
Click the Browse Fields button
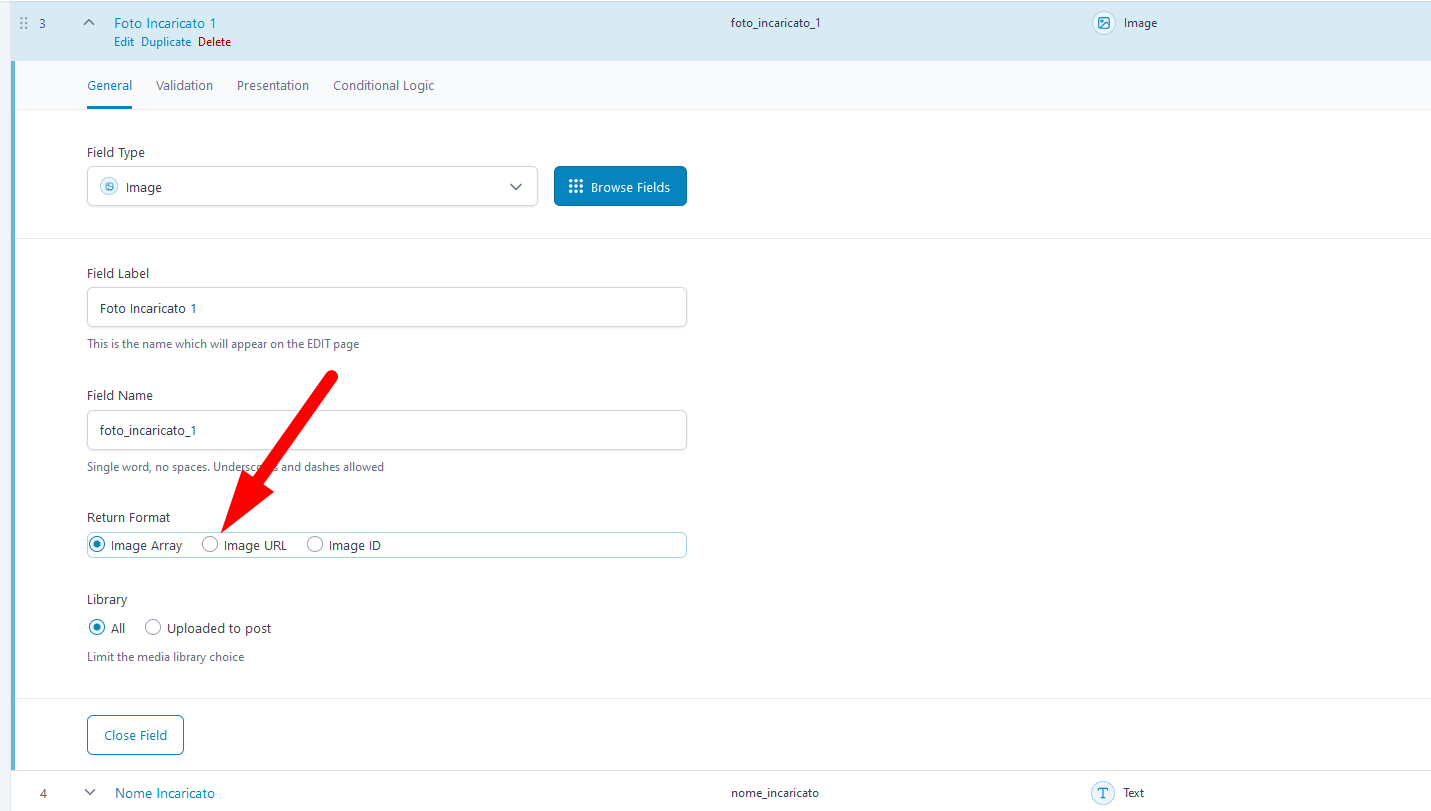[x=620, y=186]
